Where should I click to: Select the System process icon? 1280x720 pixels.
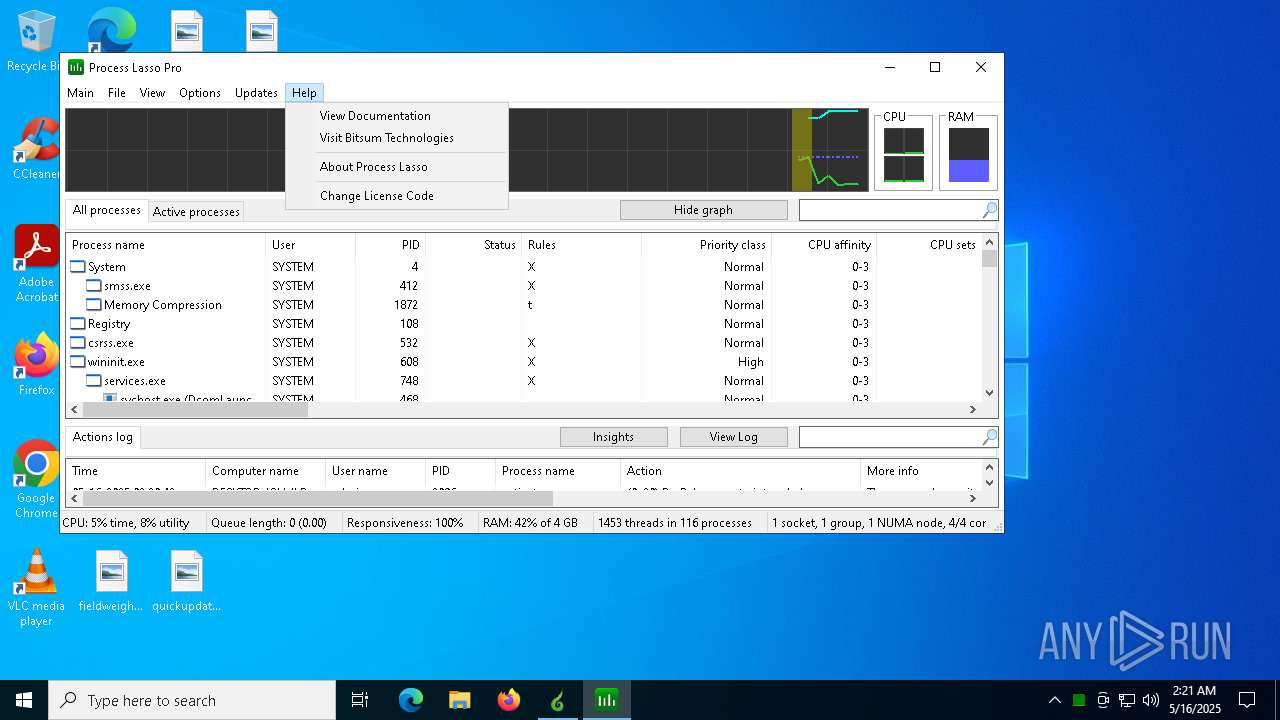point(78,267)
